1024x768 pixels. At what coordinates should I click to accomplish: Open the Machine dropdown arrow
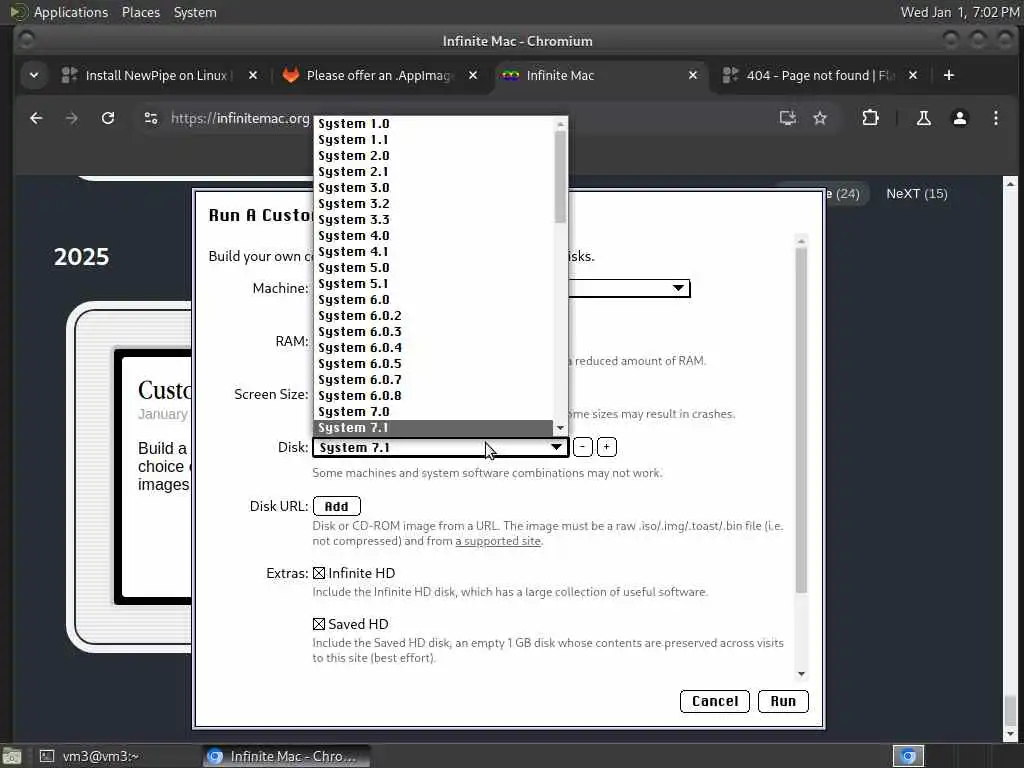pos(678,288)
